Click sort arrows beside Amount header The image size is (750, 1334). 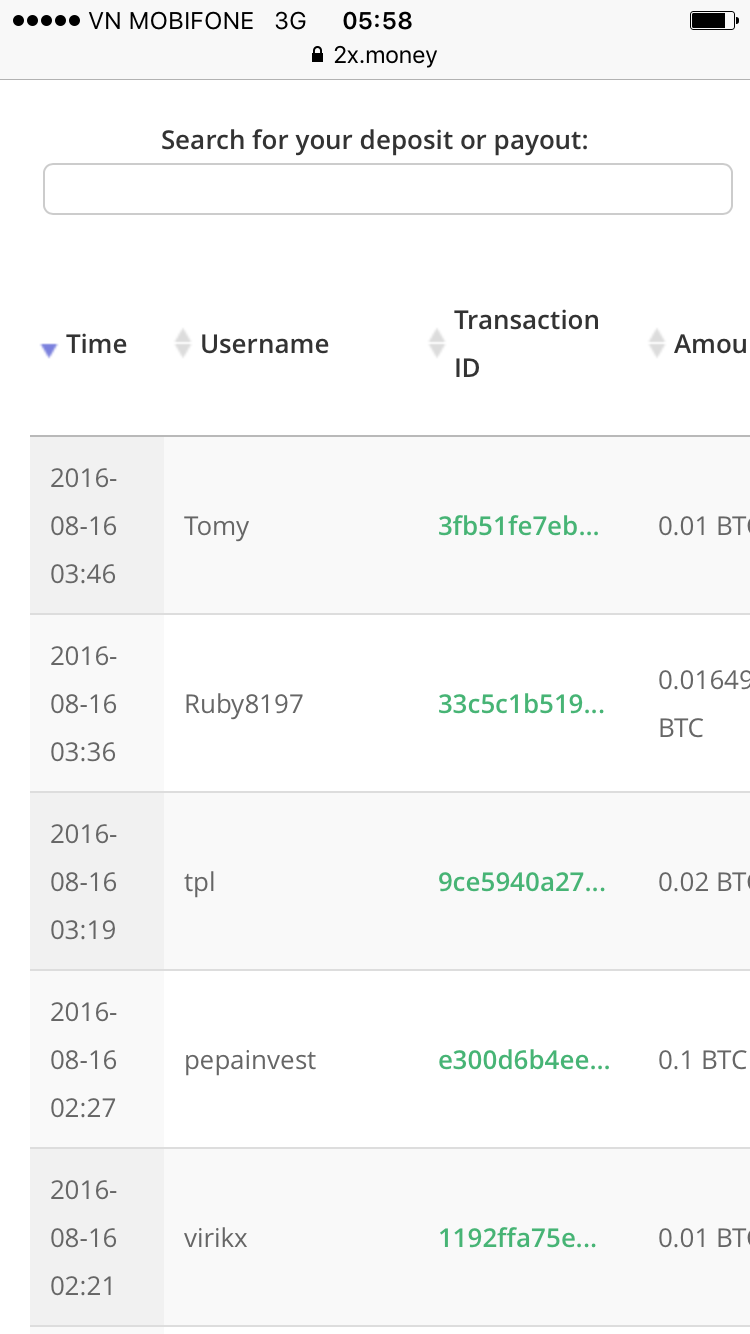[x=656, y=344]
